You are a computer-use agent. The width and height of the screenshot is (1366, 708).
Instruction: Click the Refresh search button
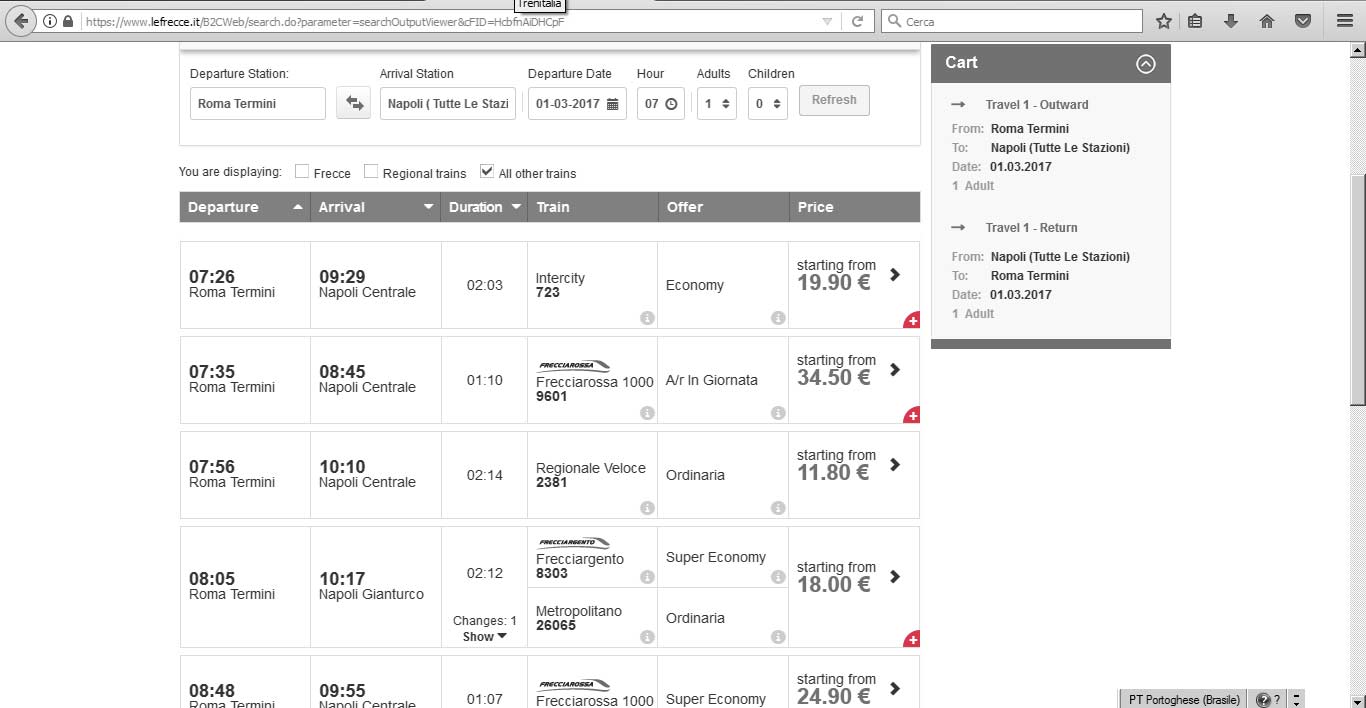pos(834,100)
